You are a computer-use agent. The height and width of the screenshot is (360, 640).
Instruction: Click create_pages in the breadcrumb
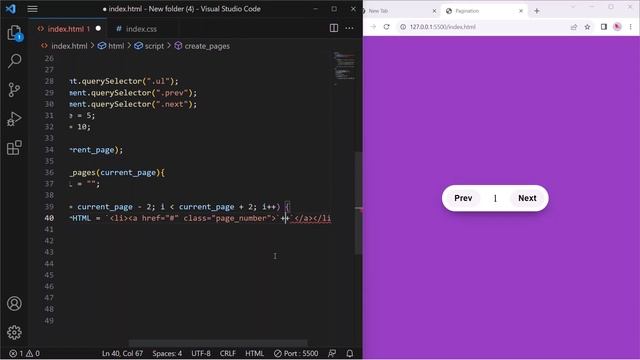point(207,46)
